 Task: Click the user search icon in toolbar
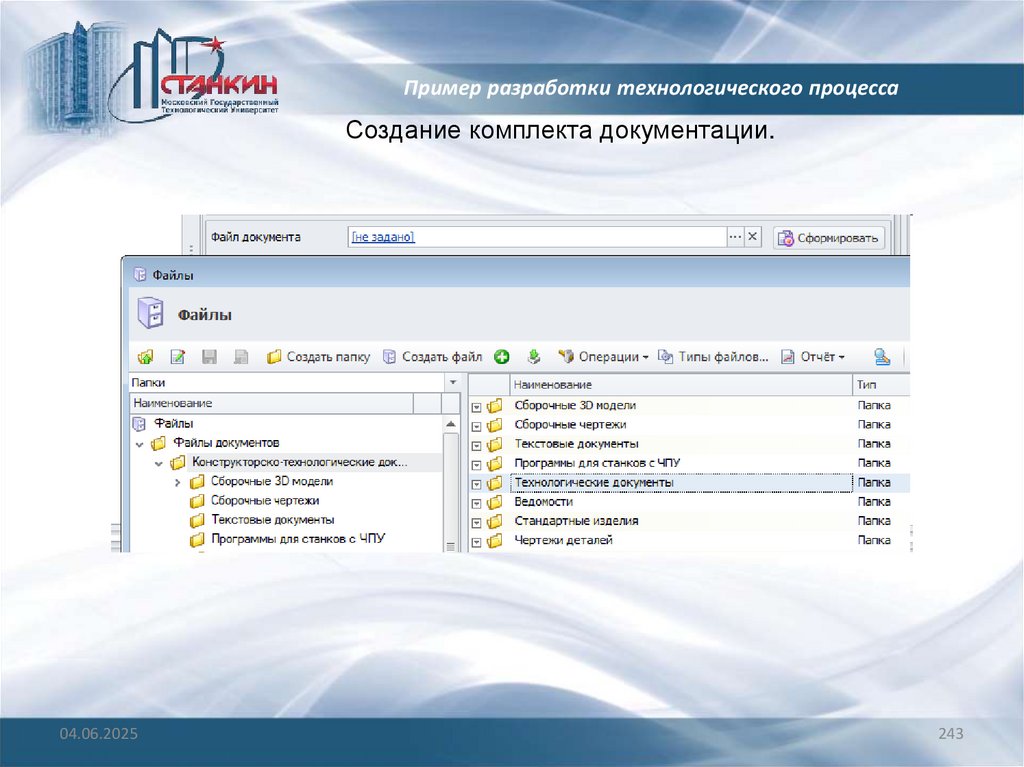pyautogui.click(x=882, y=357)
